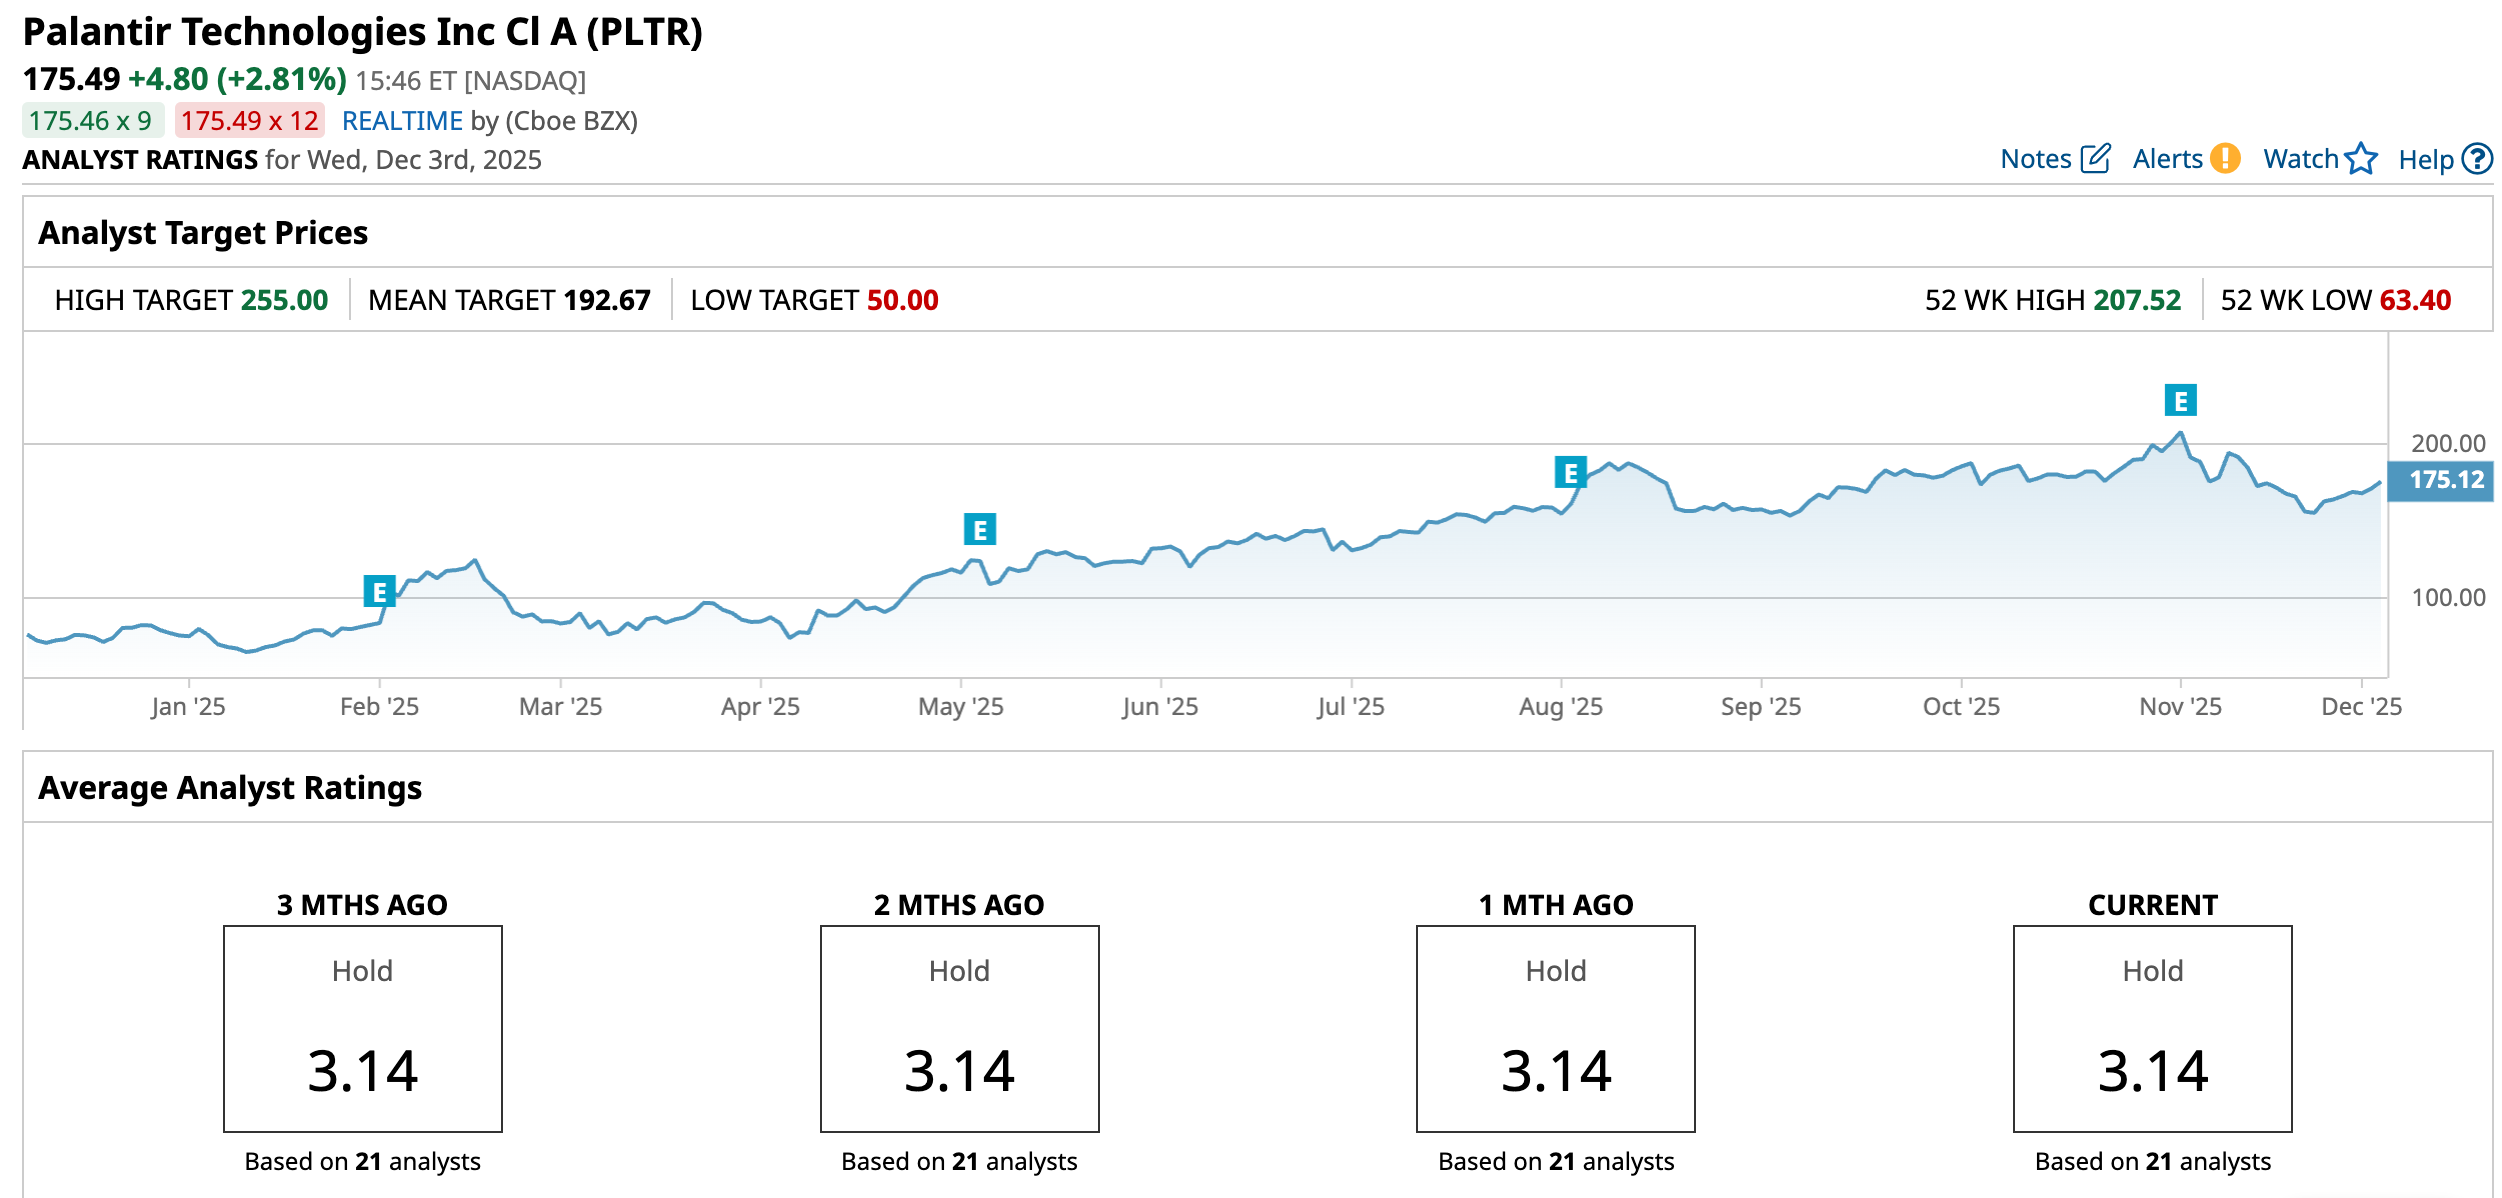
Task: Open the Alerts link
Action: [2167, 159]
